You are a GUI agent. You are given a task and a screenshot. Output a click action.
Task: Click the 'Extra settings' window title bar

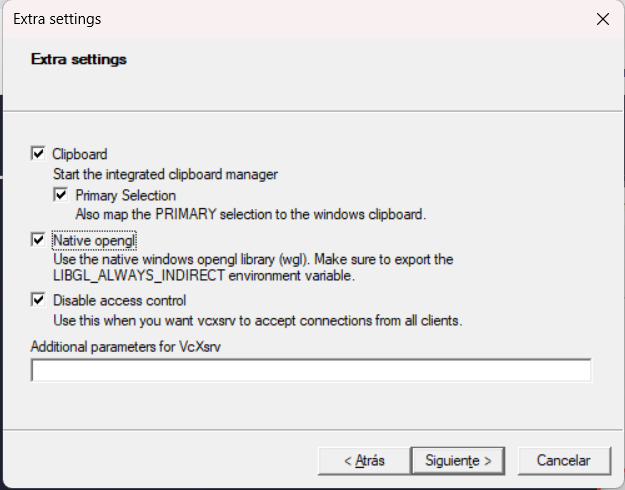click(x=250, y=19)
